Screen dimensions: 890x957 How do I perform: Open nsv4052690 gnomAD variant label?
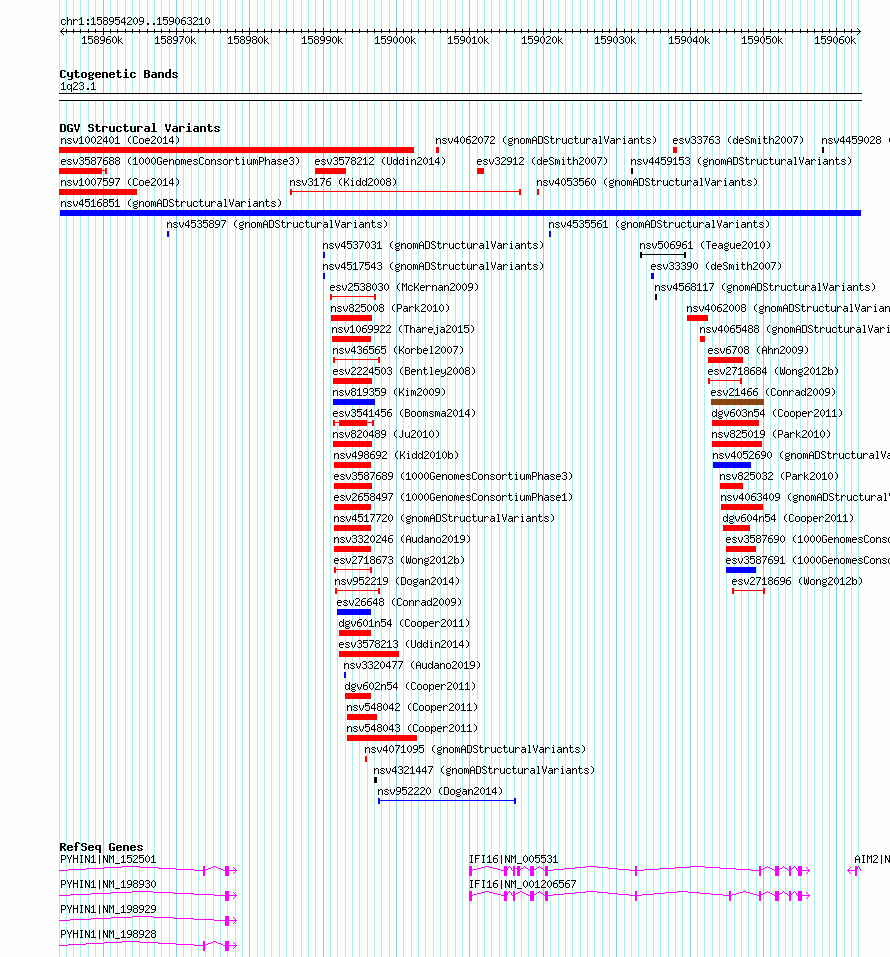pyautogui.click(x=801, y=455)
